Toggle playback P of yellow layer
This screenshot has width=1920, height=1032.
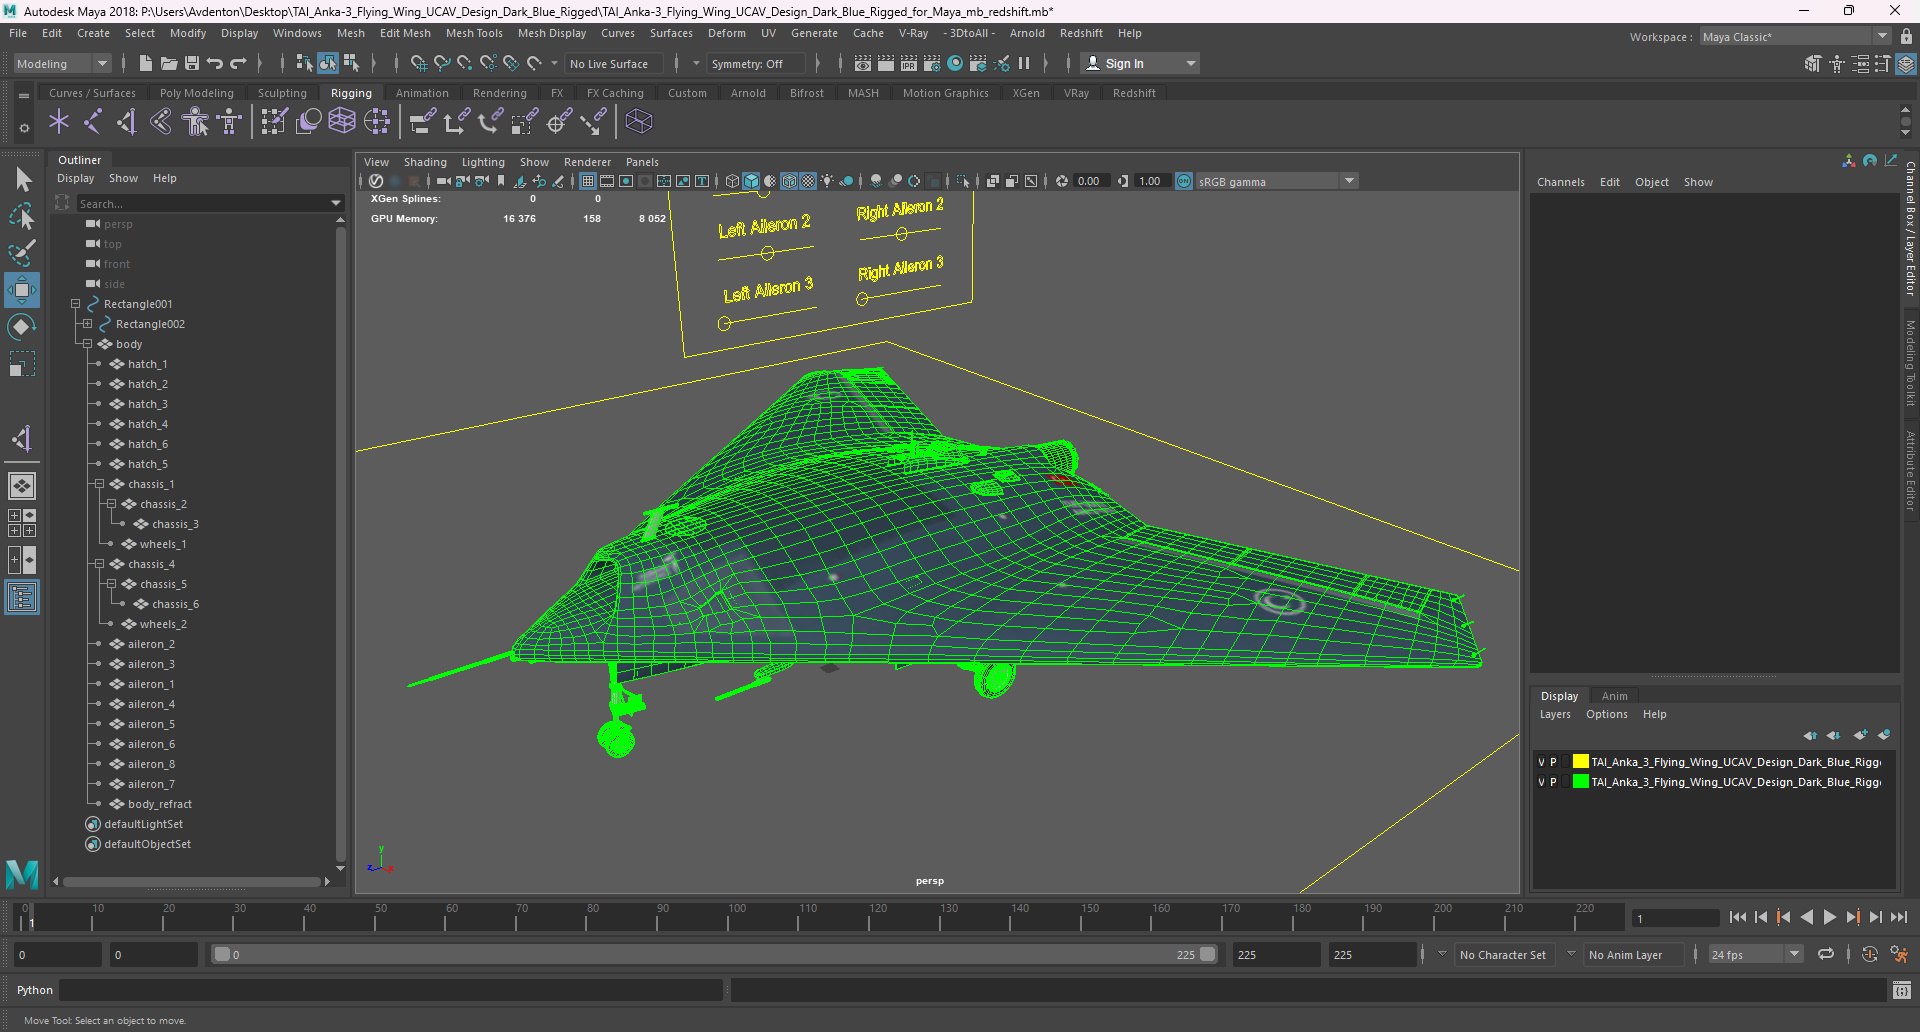coord(1553,762)
